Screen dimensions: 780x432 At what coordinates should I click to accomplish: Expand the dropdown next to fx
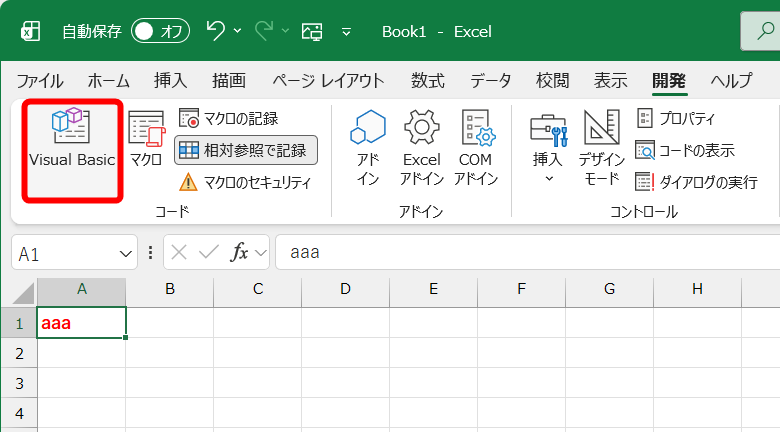coord(261,253)
